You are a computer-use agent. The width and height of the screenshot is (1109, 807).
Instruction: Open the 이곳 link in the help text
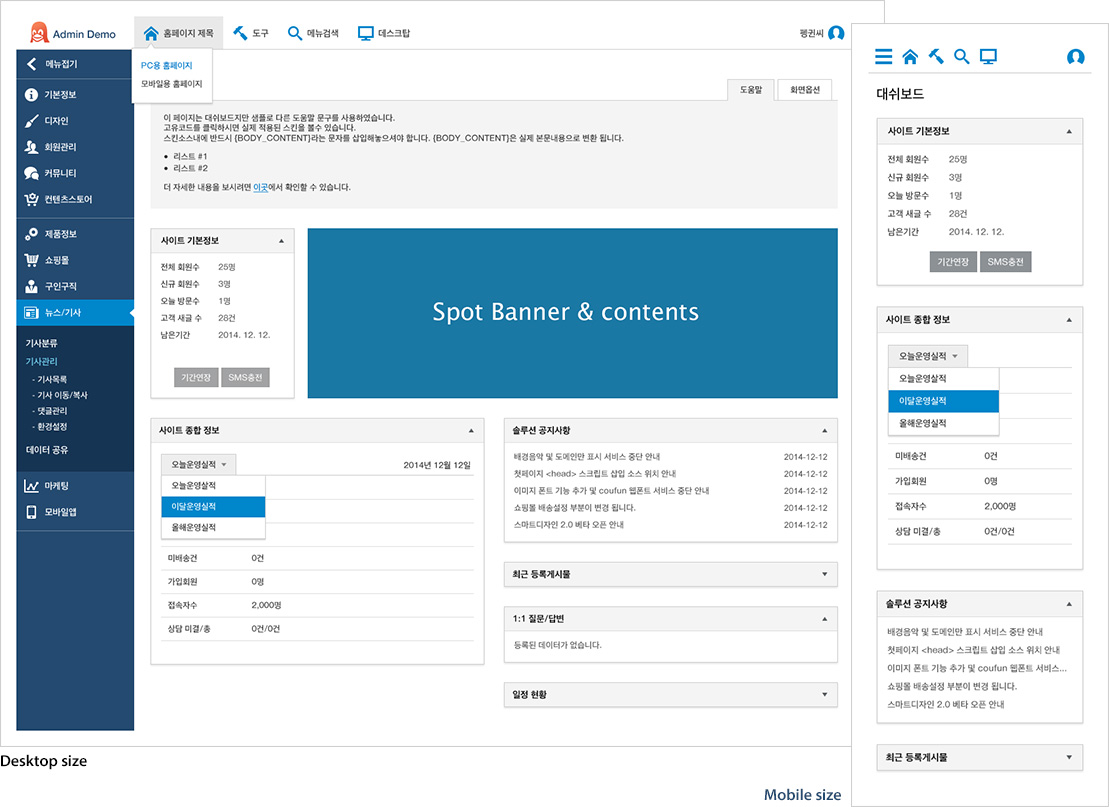tap(262, 186)
